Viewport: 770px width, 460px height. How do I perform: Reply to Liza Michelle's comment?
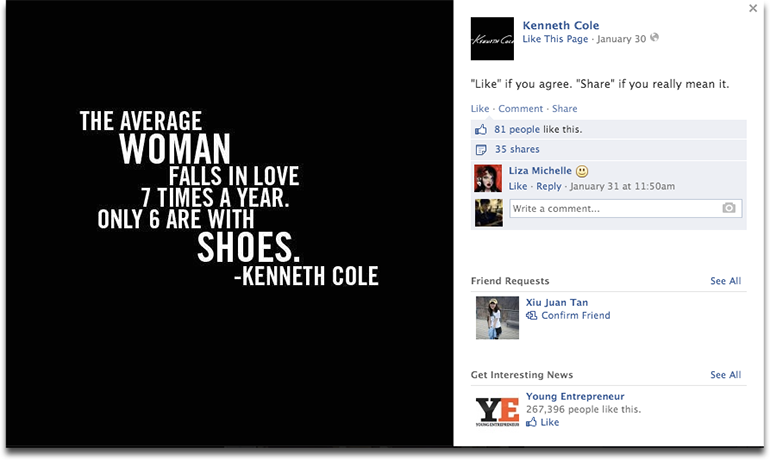coord(549,186)
